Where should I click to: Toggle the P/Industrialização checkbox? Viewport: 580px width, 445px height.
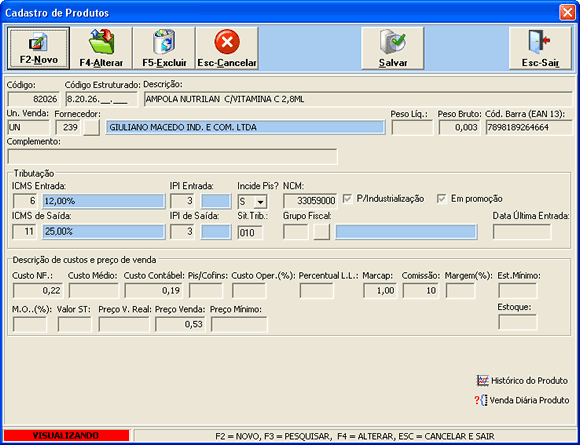click(x=347, y=199)
